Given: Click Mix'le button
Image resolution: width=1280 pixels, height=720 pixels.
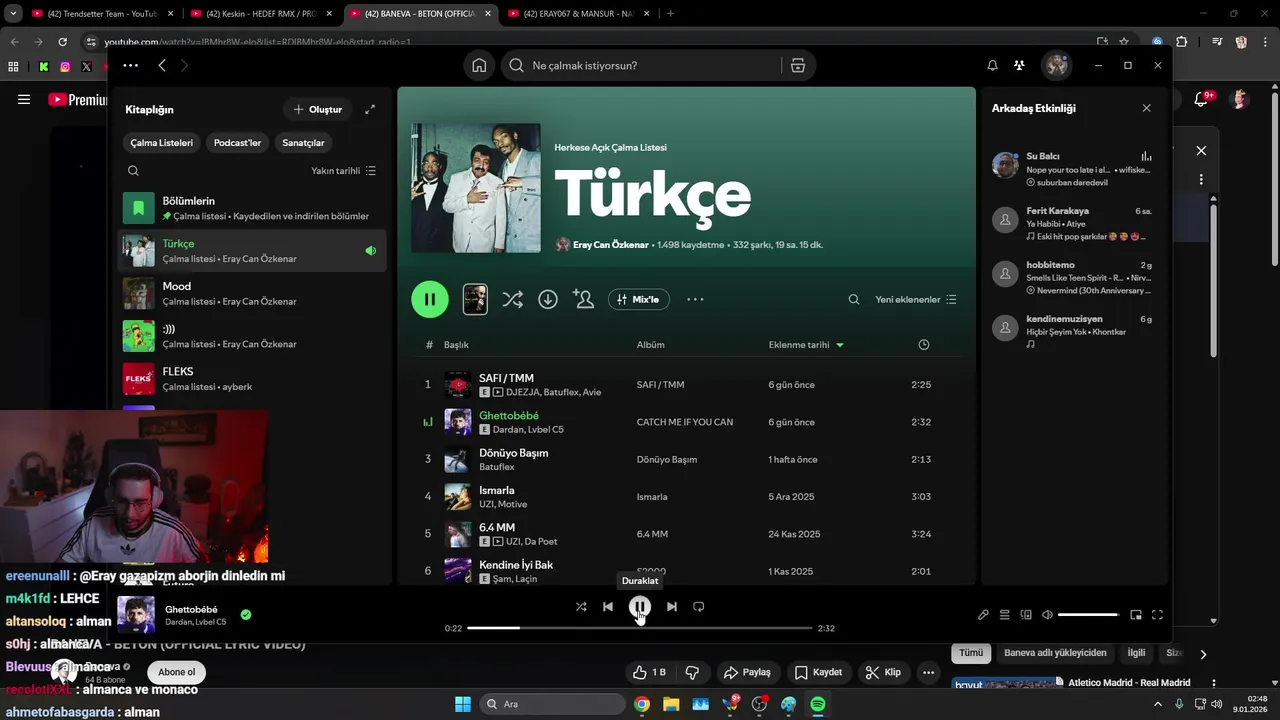Looking at the screenshot, I should [639, 299].
